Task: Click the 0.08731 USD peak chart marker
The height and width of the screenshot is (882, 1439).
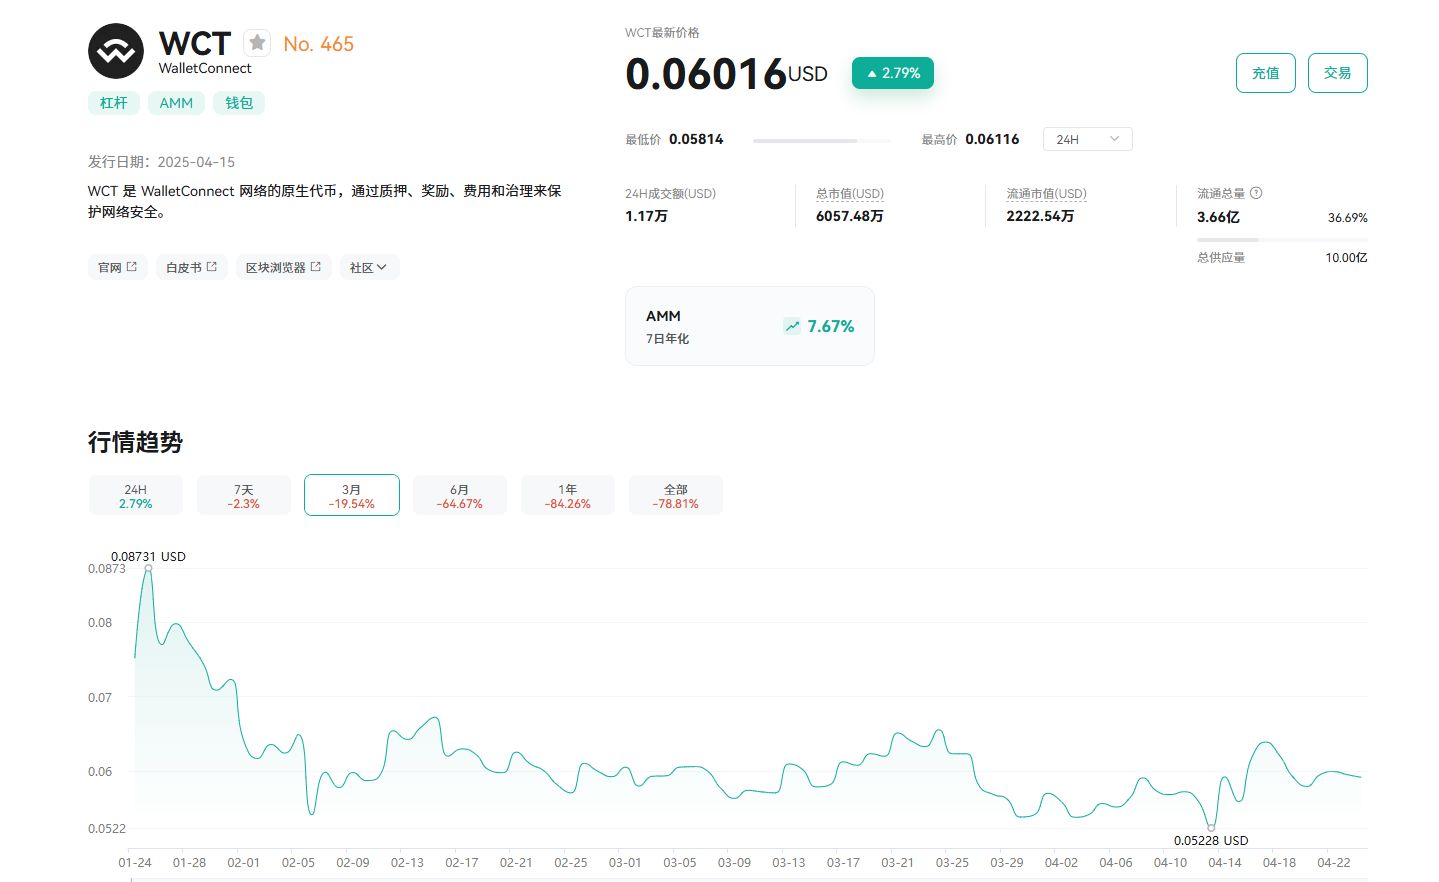Action: coord(148,568)
